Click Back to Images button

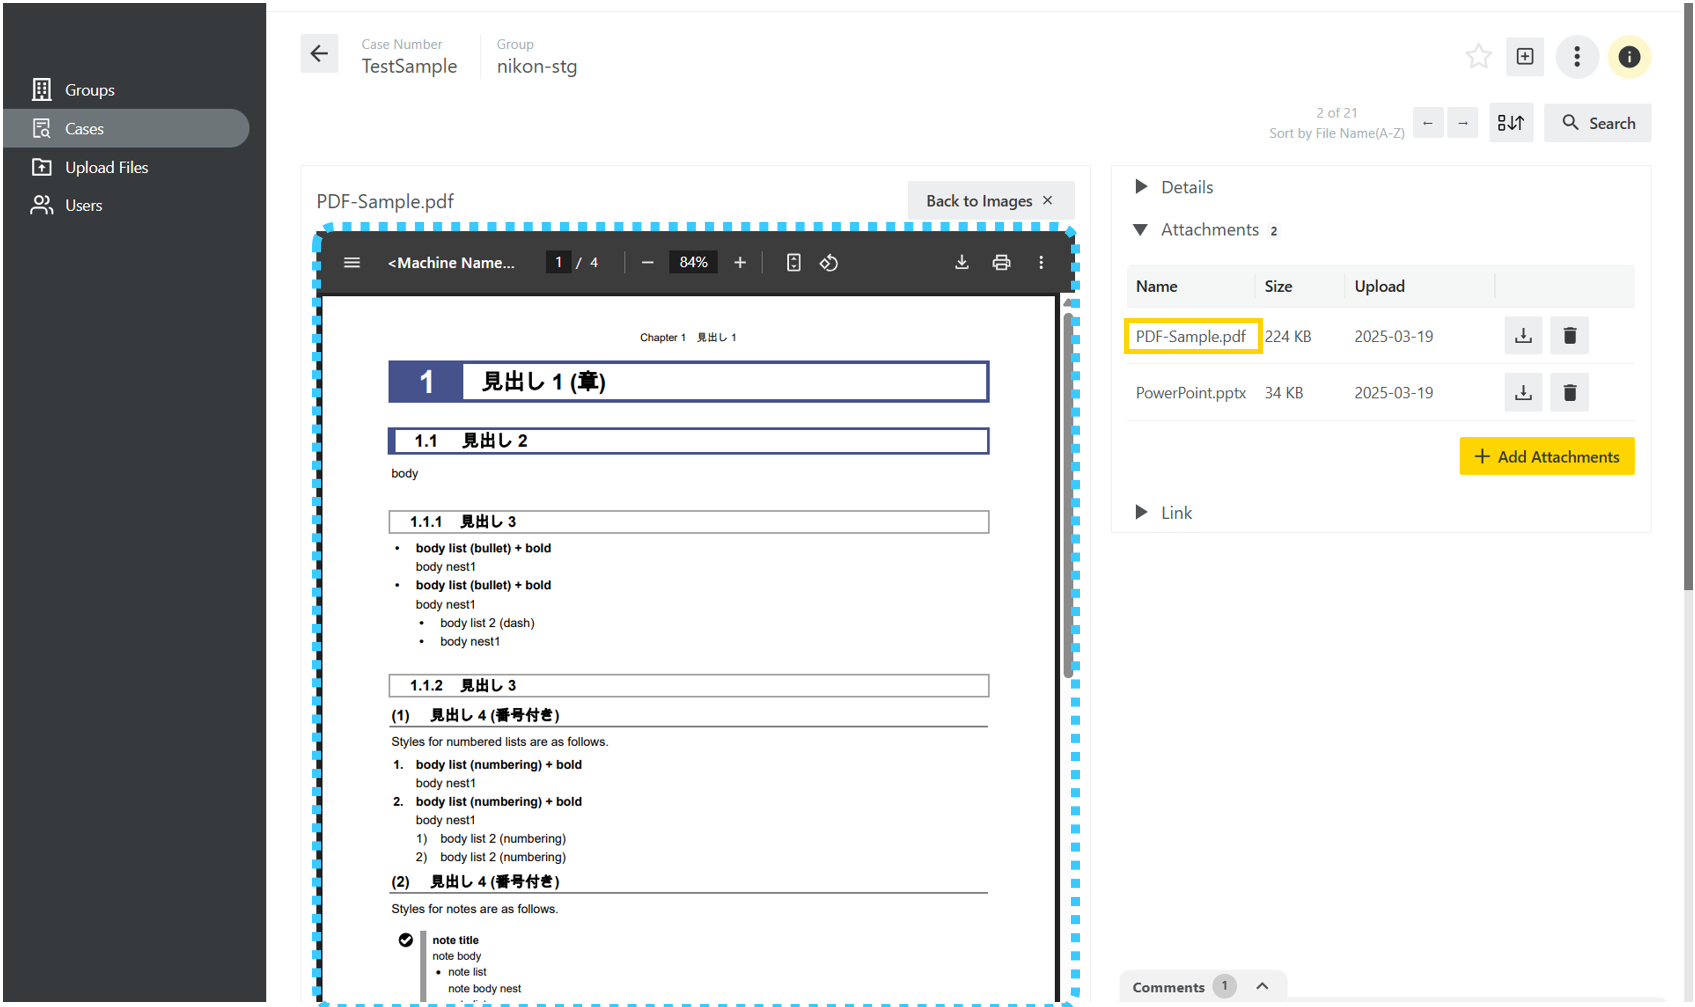[990, 201]
